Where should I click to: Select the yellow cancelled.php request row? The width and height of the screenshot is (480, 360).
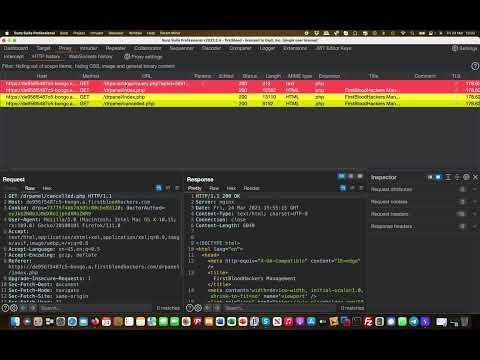(240, 103)
